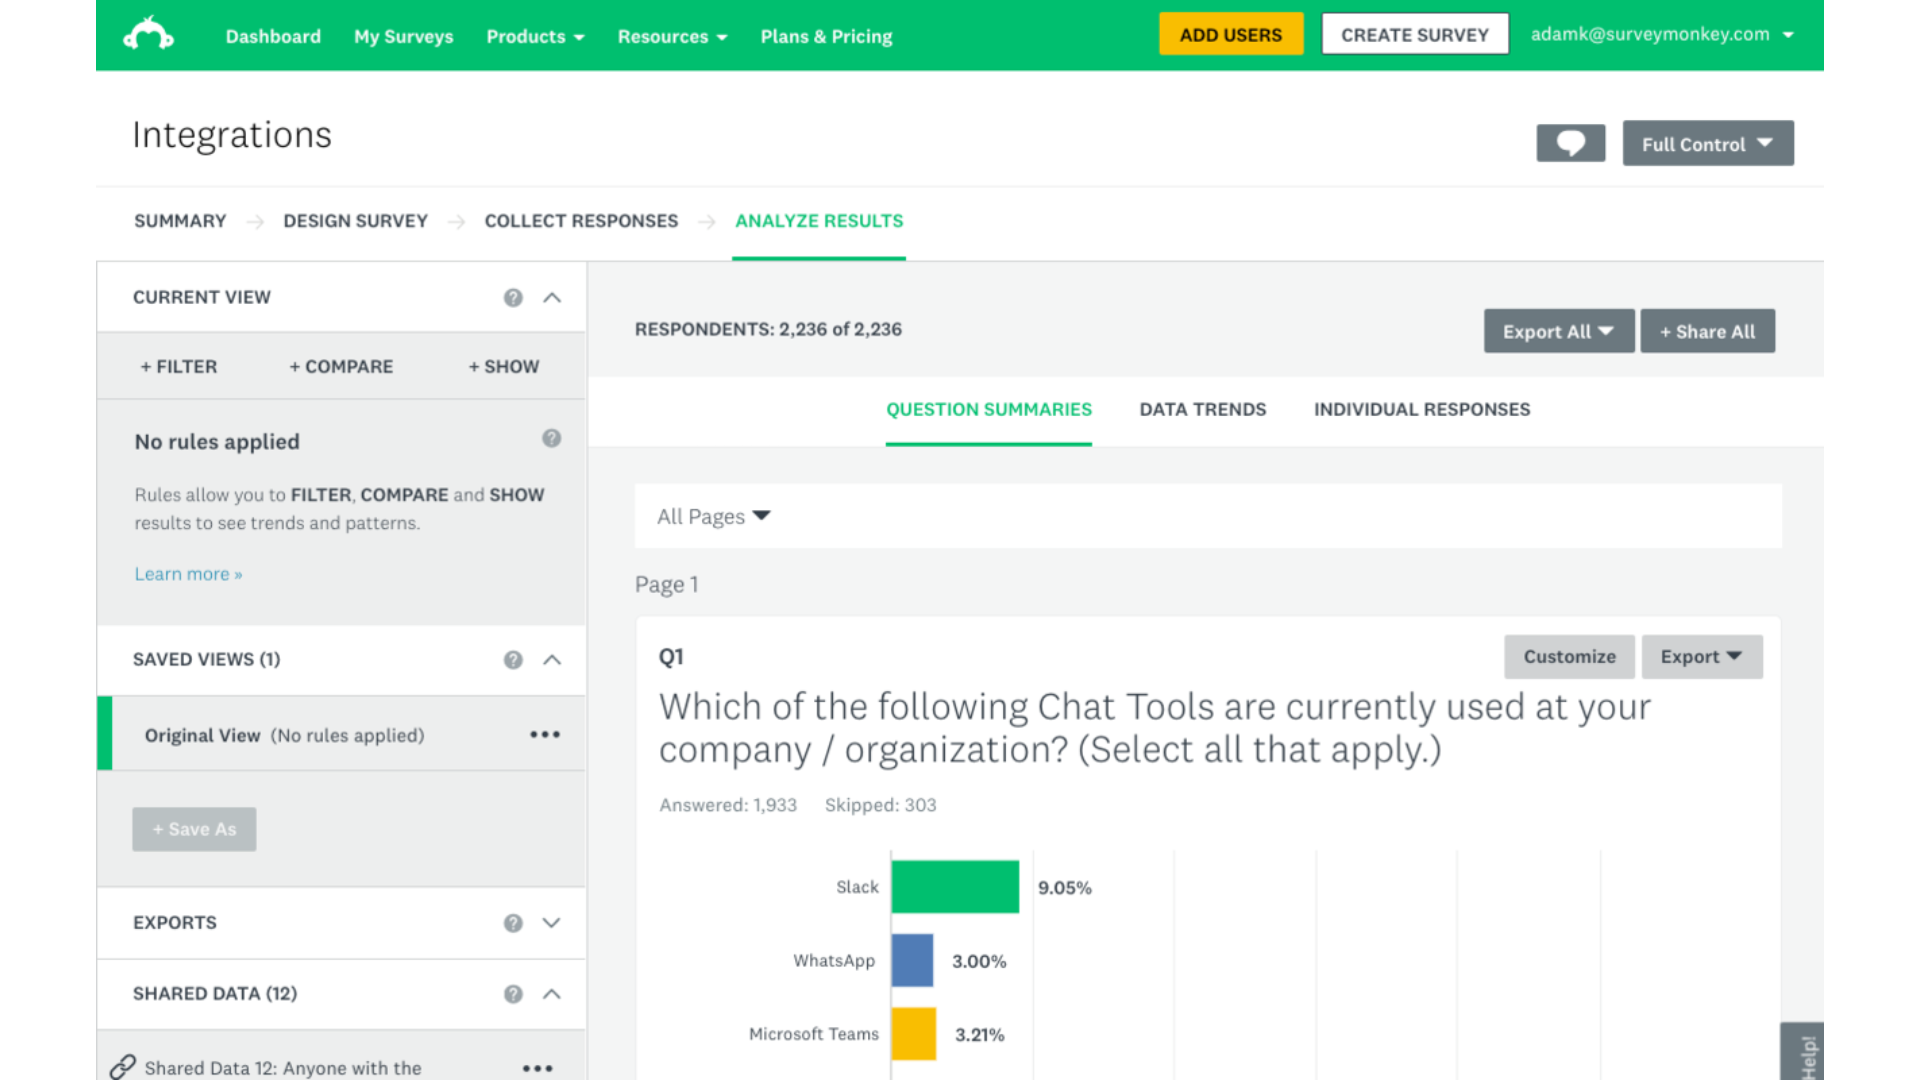Click the Slack bar in chart
Viewport: 1920px width, 1080px height.
[x=955, y=886]
